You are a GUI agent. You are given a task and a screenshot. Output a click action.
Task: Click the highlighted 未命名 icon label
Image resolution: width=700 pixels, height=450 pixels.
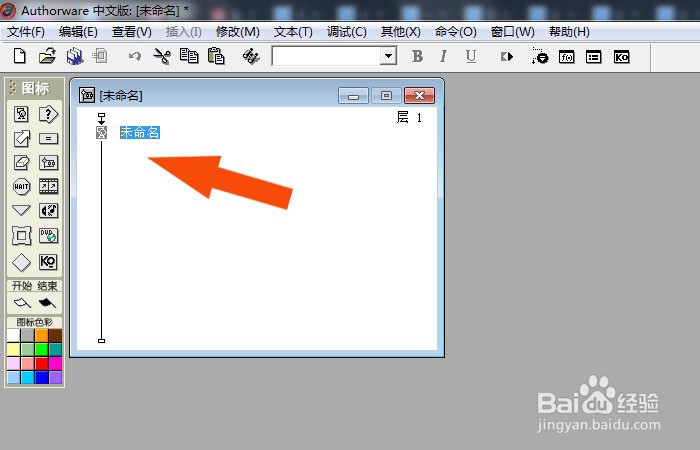[140, 132]
